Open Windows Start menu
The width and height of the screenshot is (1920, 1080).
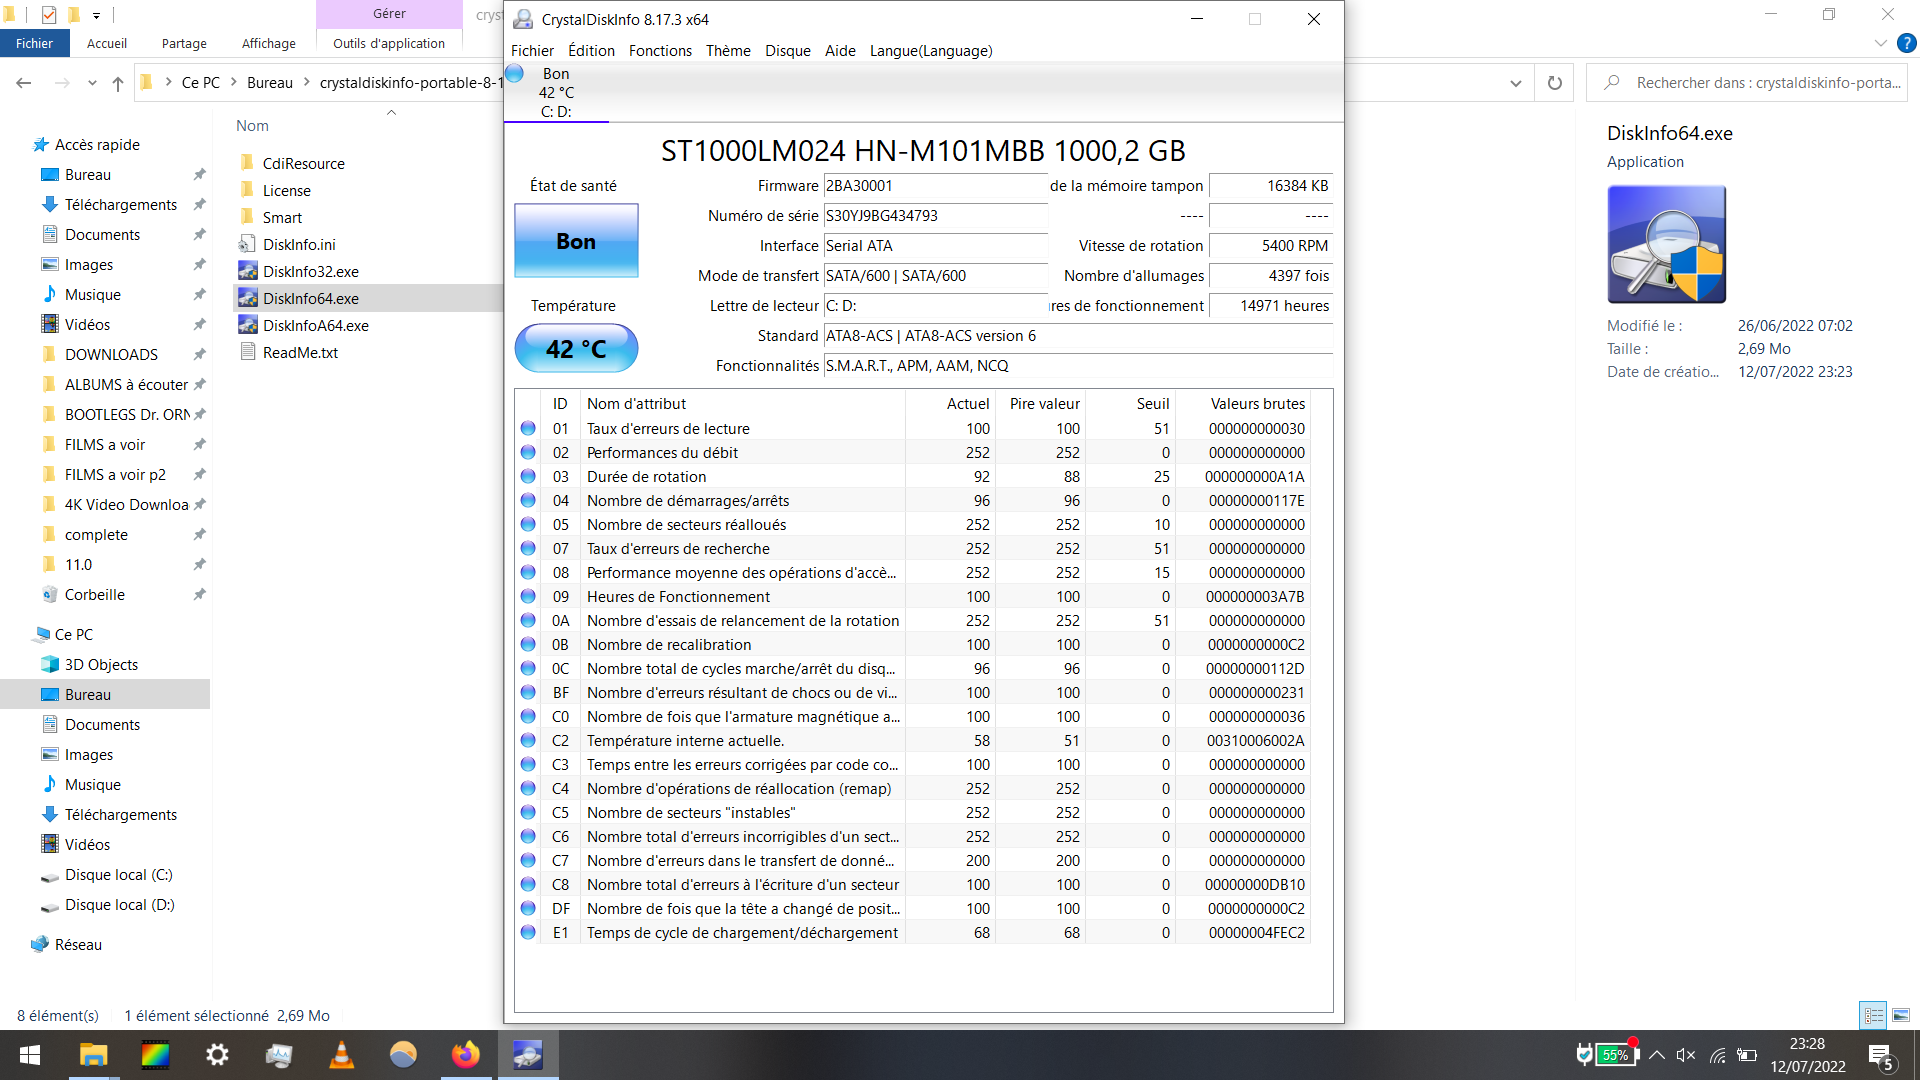[x=30, y=1055]
